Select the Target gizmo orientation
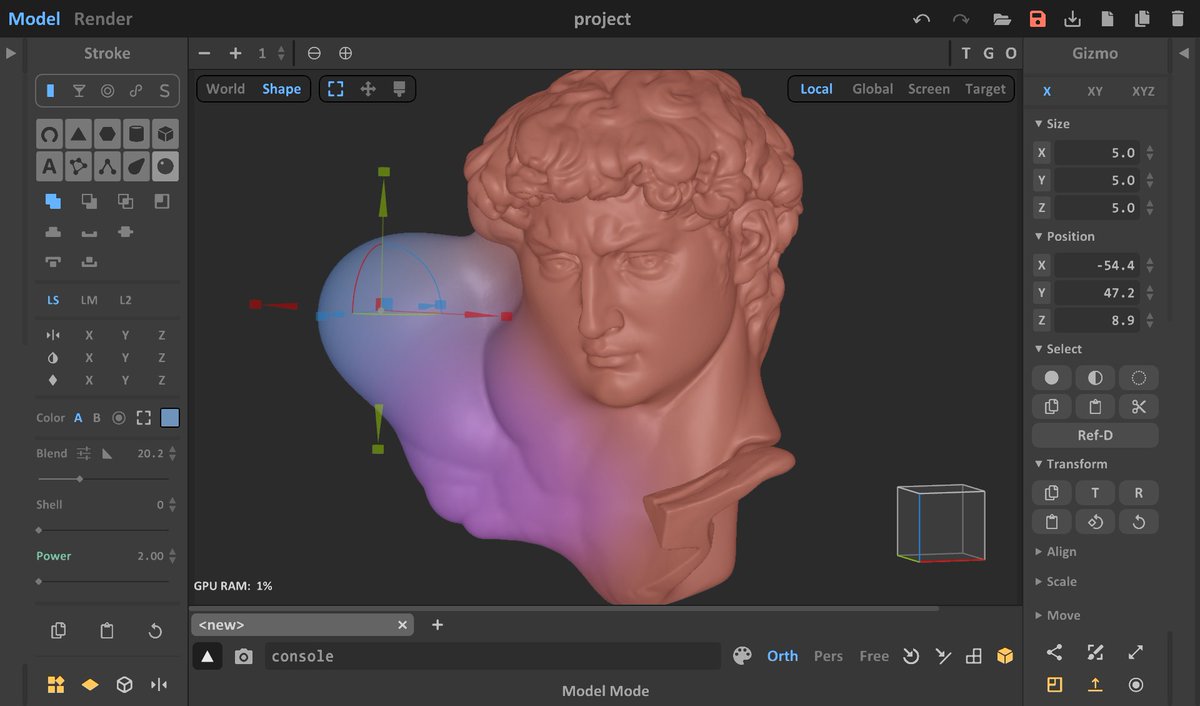1200x706 pixels. (985, 89)
